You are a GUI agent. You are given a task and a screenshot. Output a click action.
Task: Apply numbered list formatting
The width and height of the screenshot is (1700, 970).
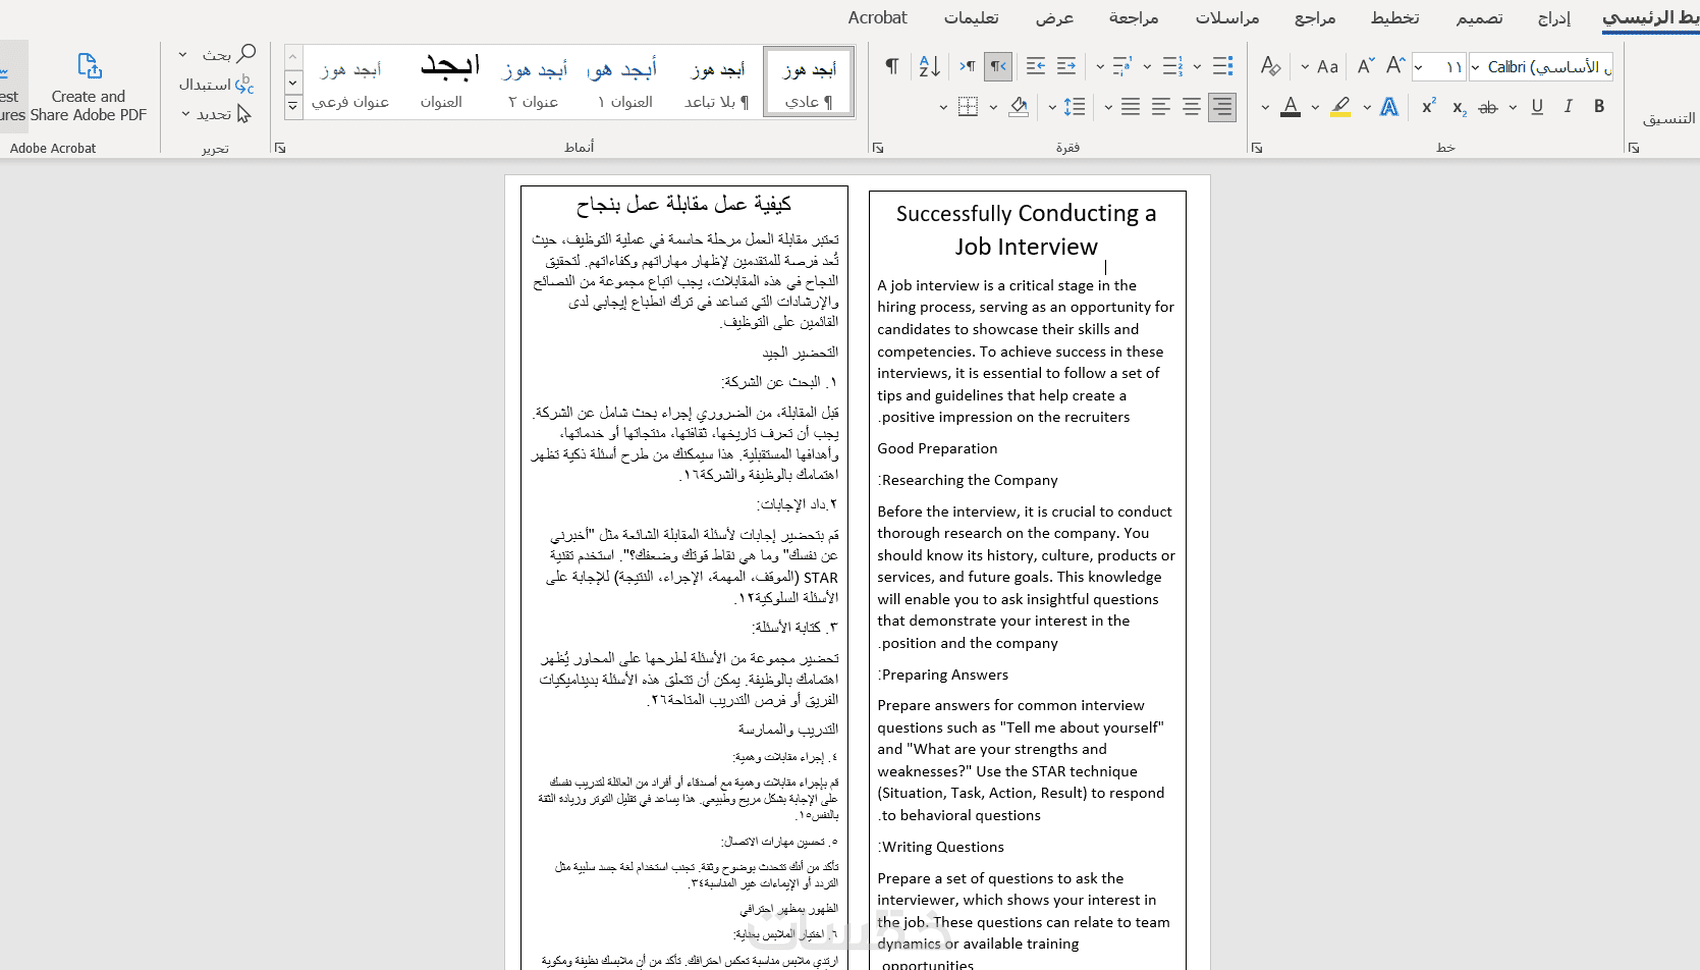tap(1172, 67)
